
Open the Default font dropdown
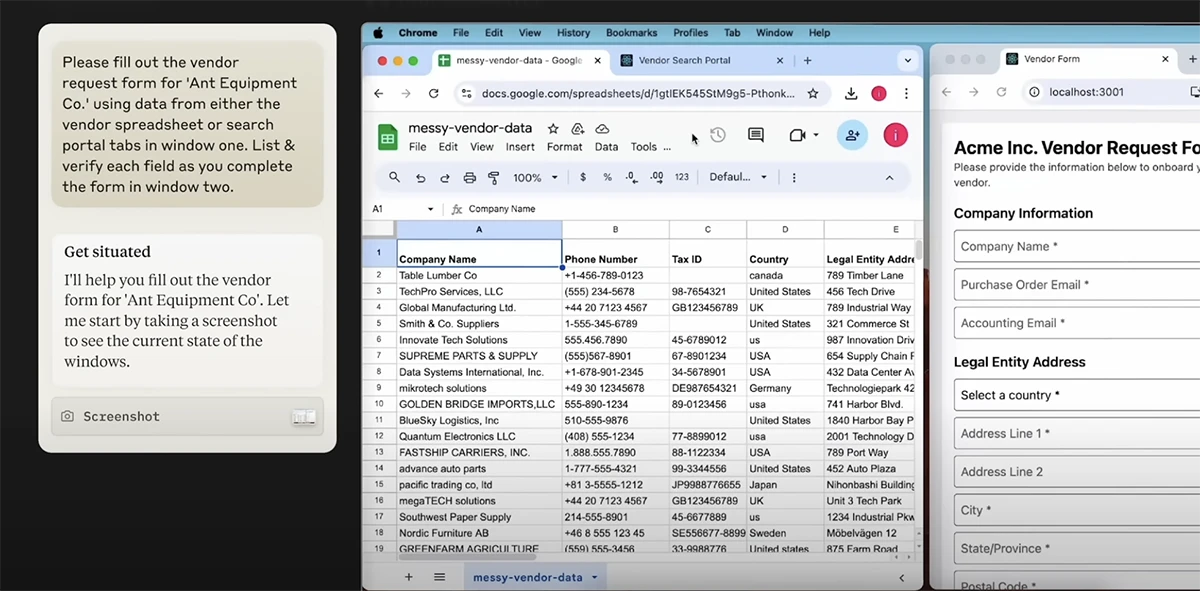point(738,177)
